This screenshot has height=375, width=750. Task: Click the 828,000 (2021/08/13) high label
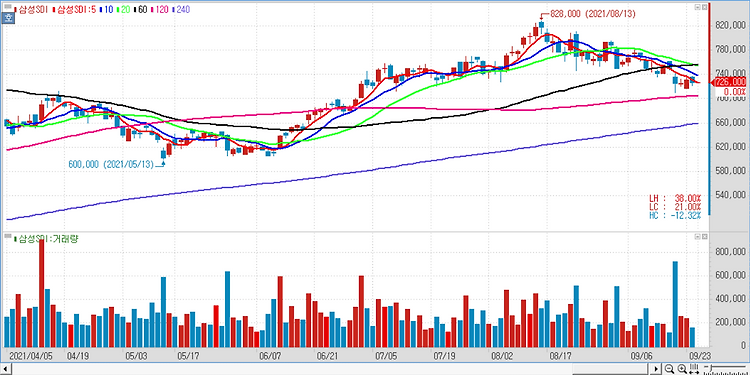593,14
